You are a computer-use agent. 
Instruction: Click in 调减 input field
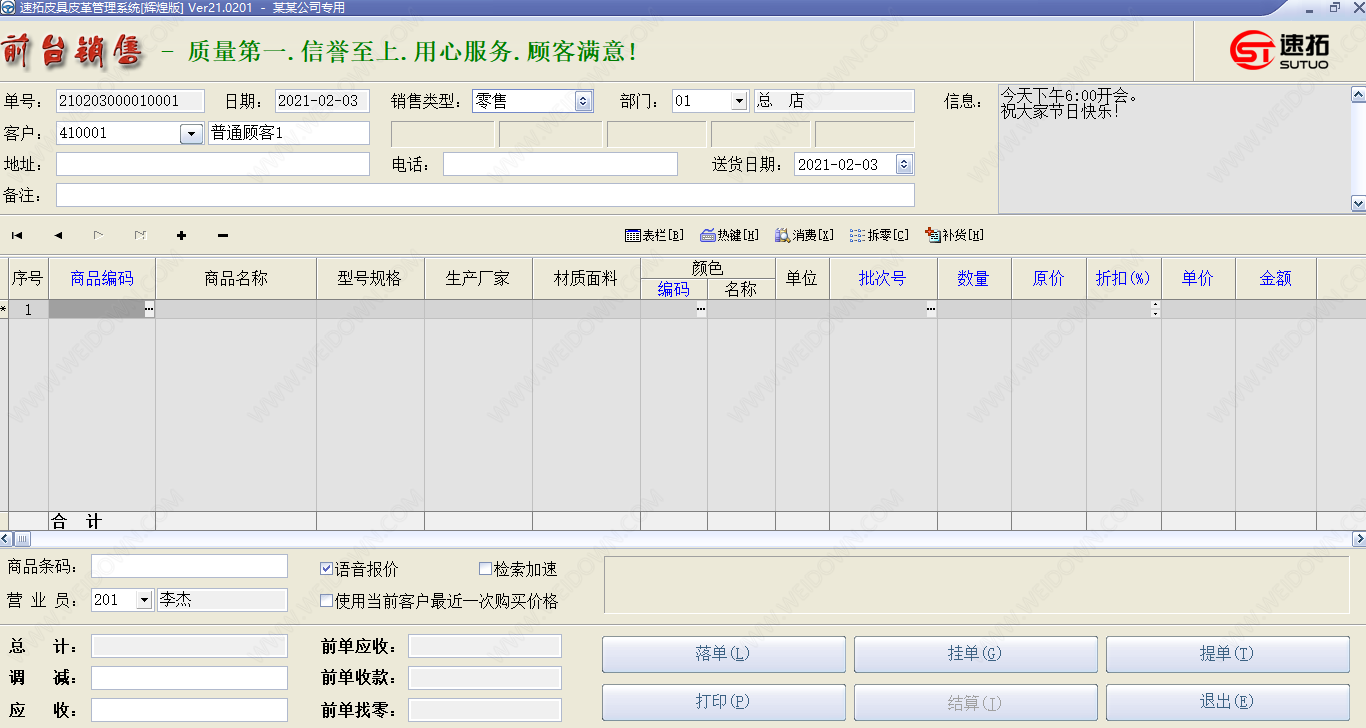(189, 678)
